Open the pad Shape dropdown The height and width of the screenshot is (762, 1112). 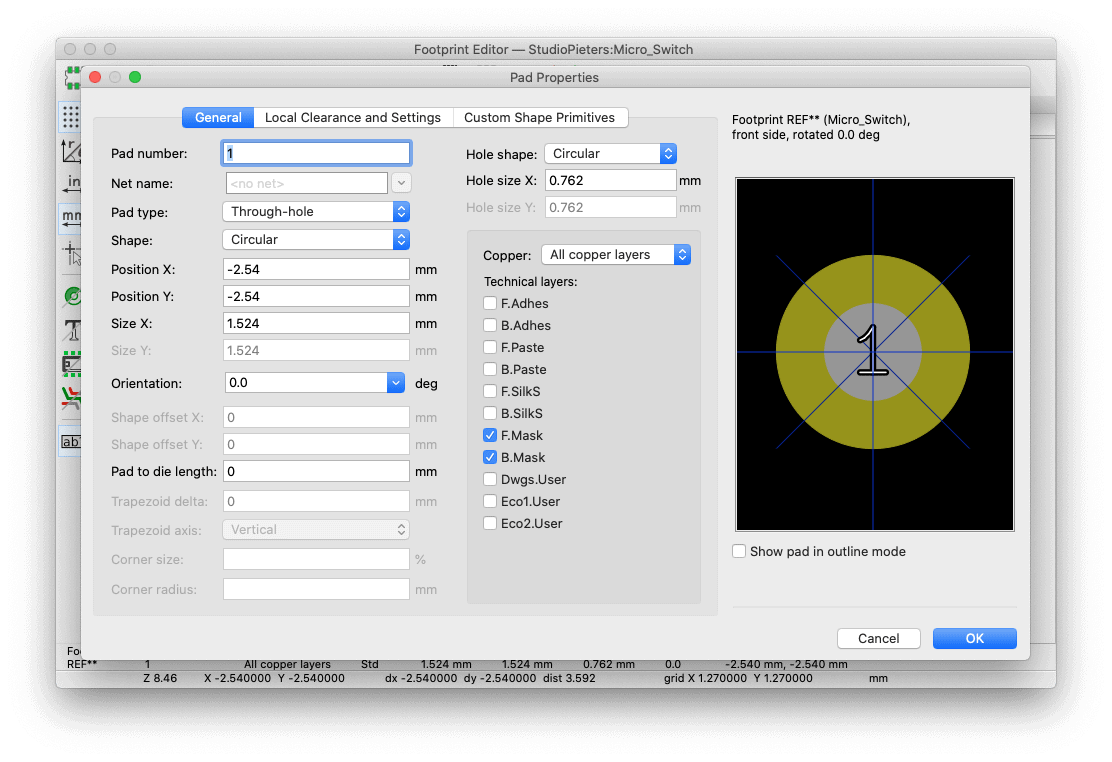[316, 240]
